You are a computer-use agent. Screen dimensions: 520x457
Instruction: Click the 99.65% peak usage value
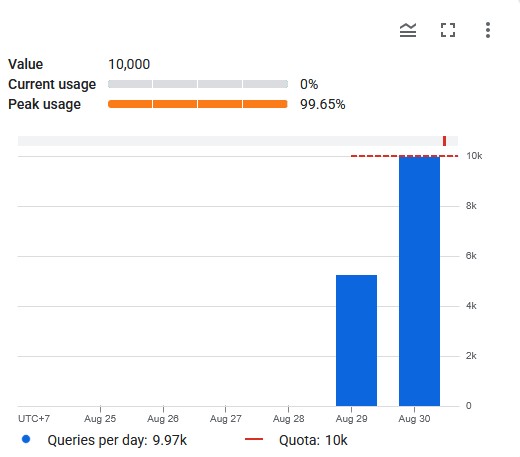[322, 104]
